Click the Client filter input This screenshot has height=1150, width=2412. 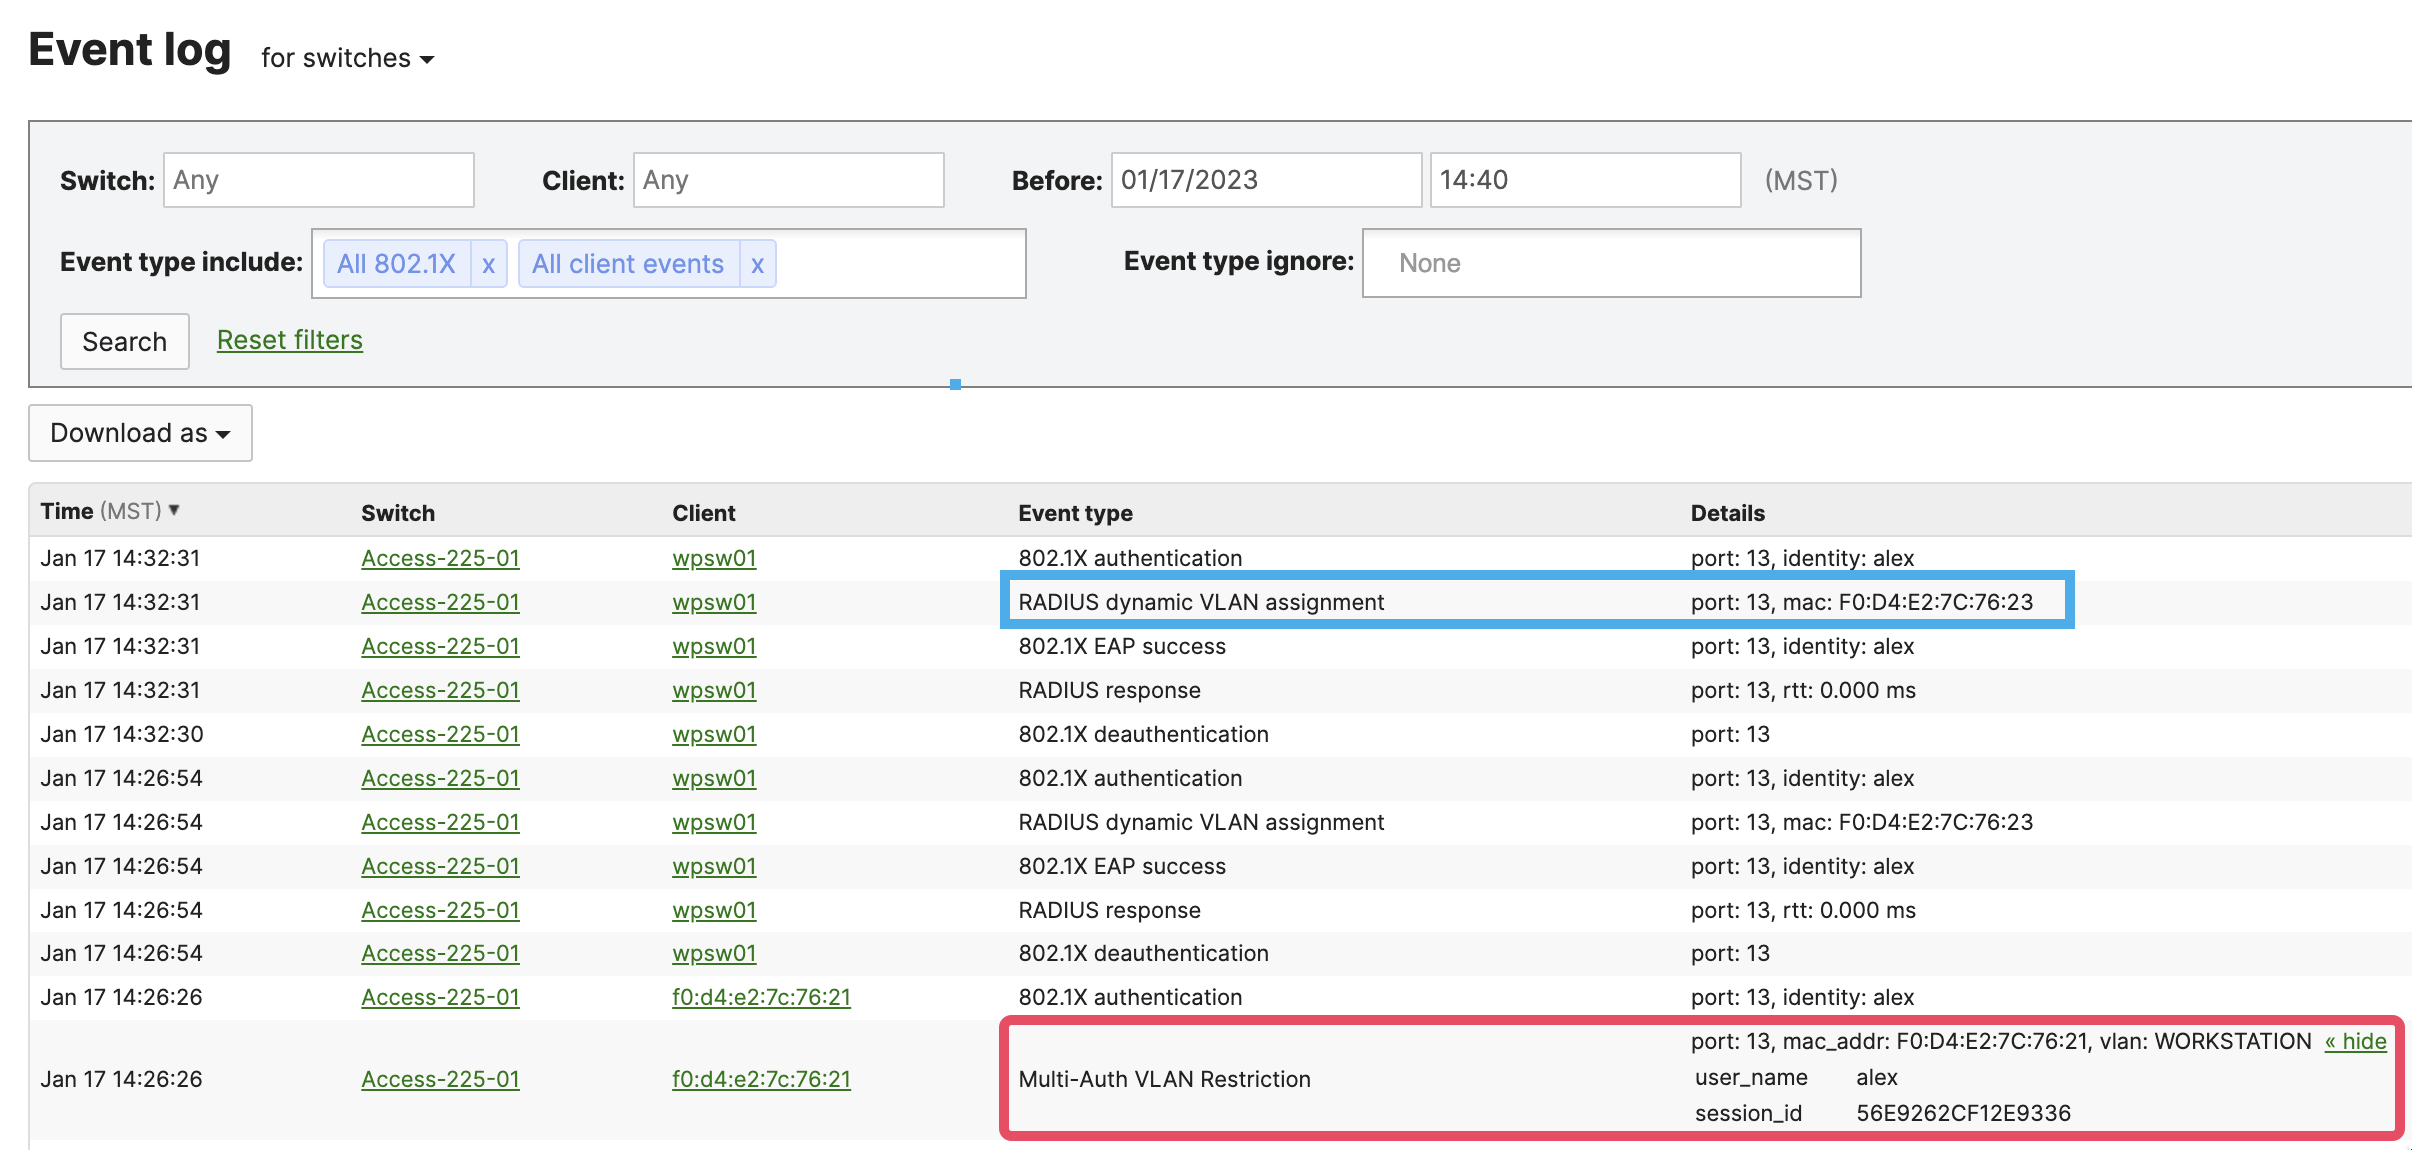coord(788,180)
